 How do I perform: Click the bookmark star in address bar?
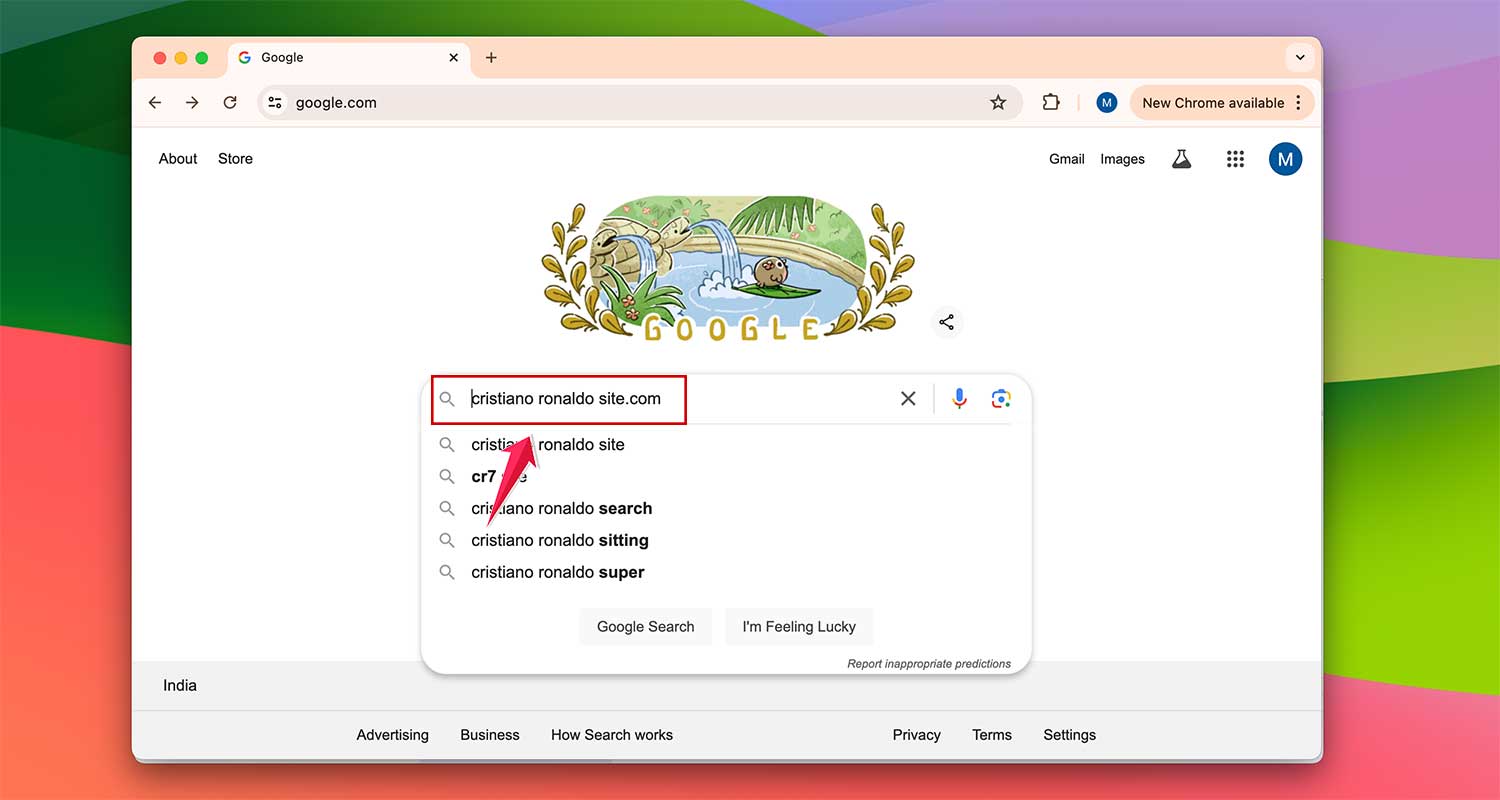pos(997,102)
